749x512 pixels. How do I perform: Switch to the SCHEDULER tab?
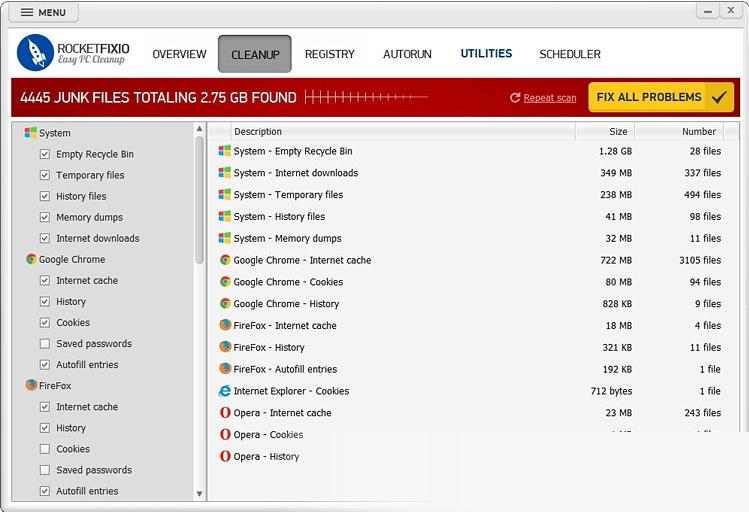click(570, 54)
